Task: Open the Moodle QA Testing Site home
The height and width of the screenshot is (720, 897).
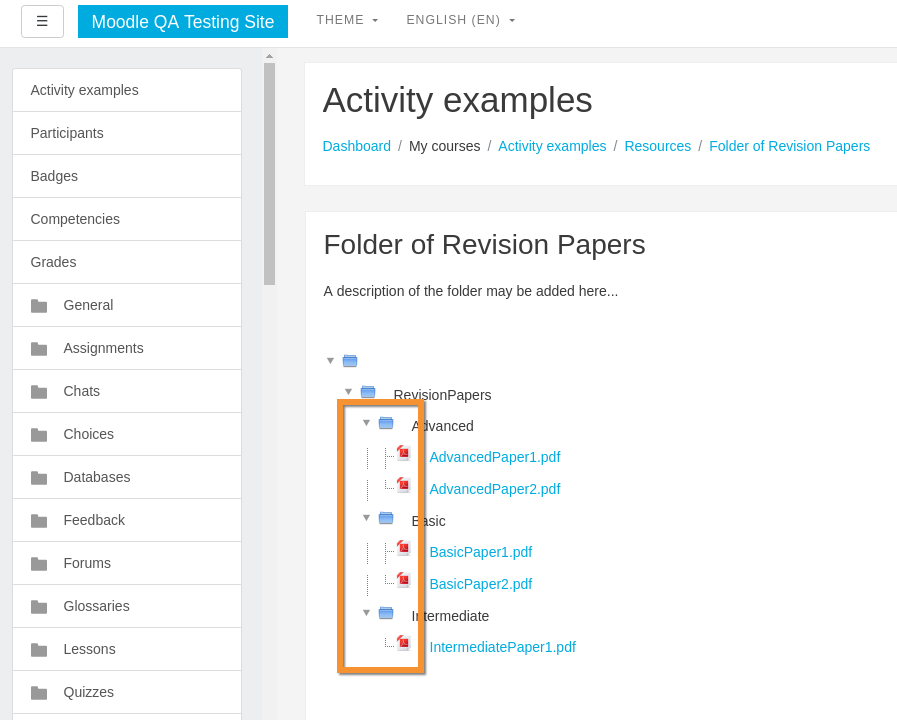Action: 182,22
